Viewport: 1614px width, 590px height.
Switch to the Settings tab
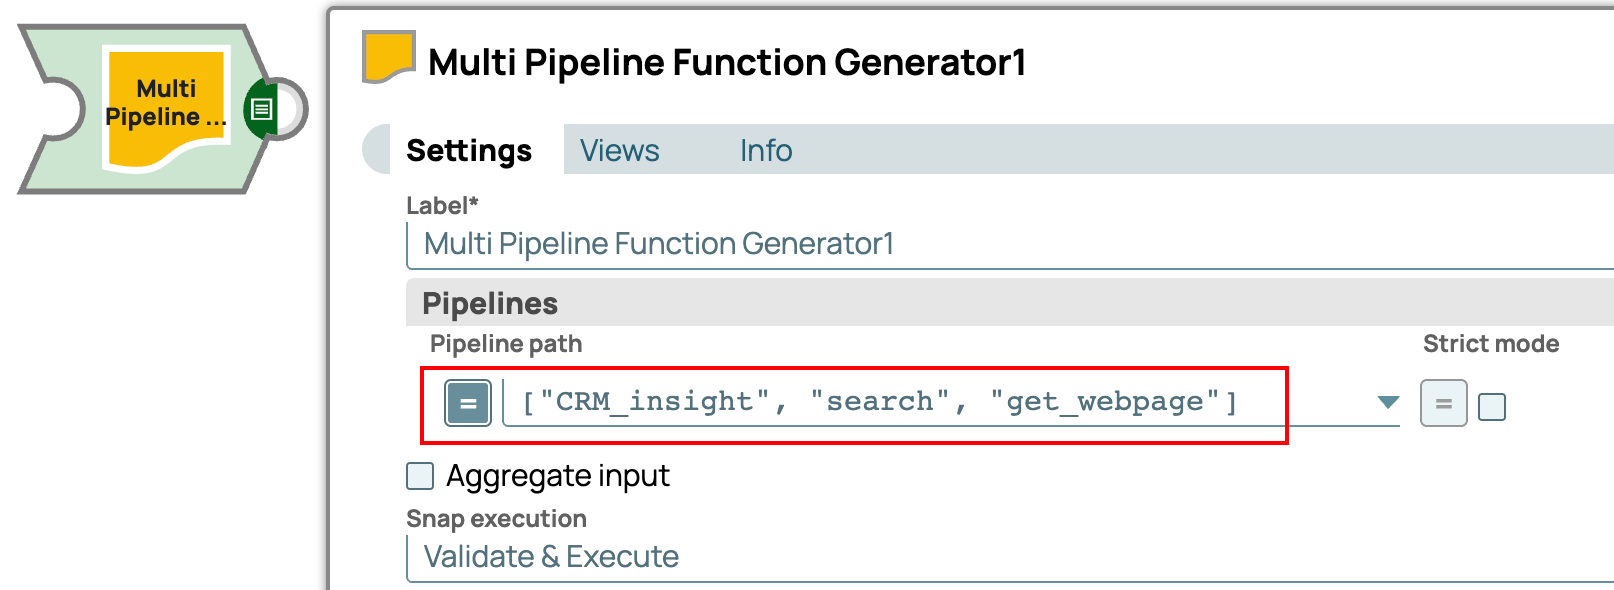coord(469,151)
